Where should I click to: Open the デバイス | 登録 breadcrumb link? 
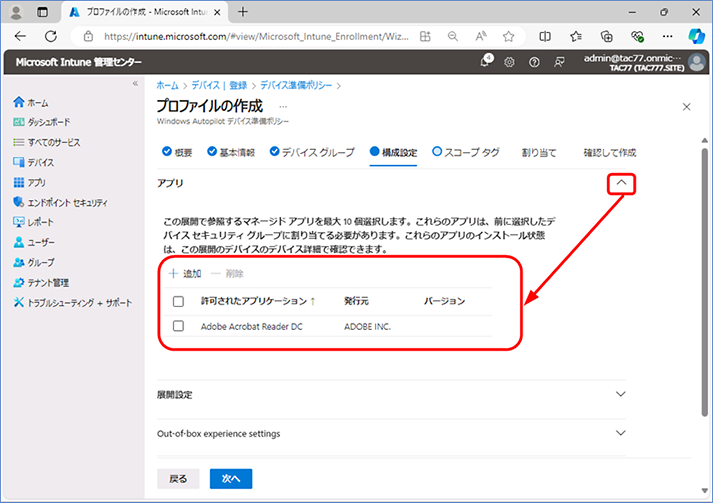coord(219,86)
